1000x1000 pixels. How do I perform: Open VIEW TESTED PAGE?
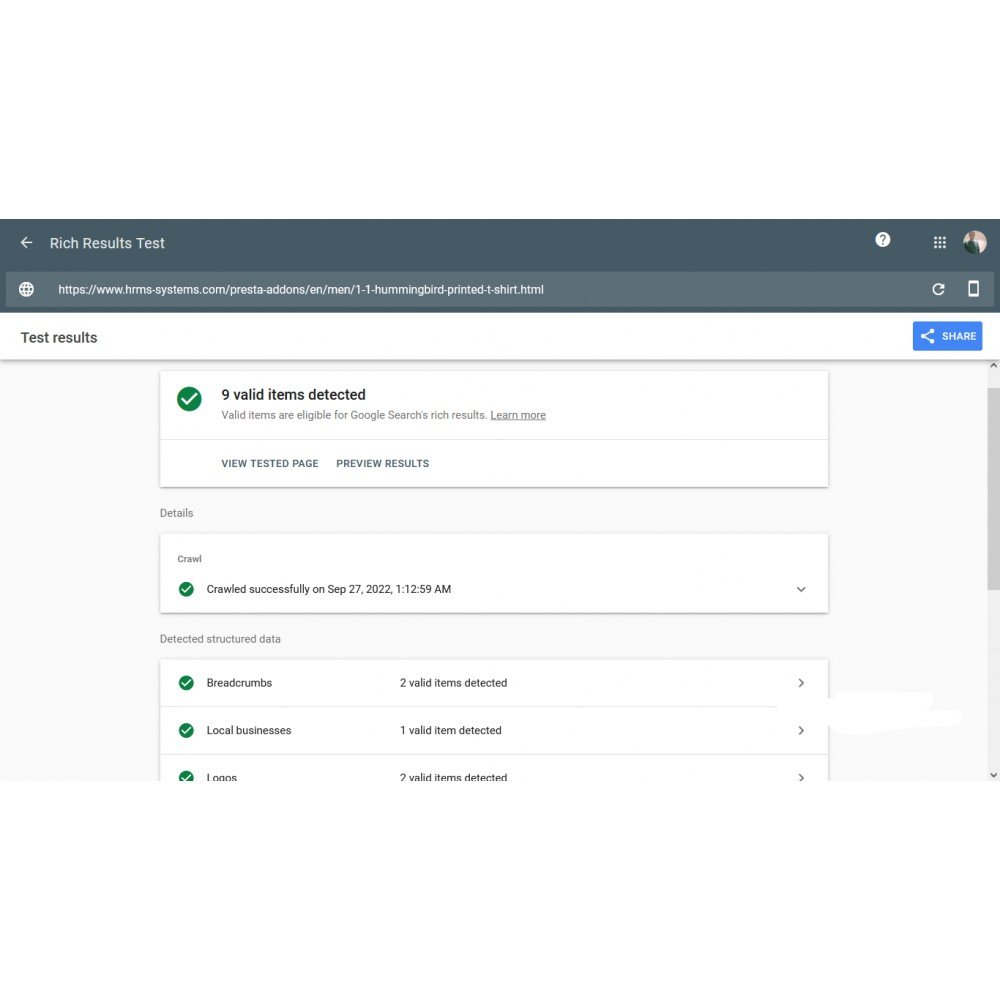270,464
